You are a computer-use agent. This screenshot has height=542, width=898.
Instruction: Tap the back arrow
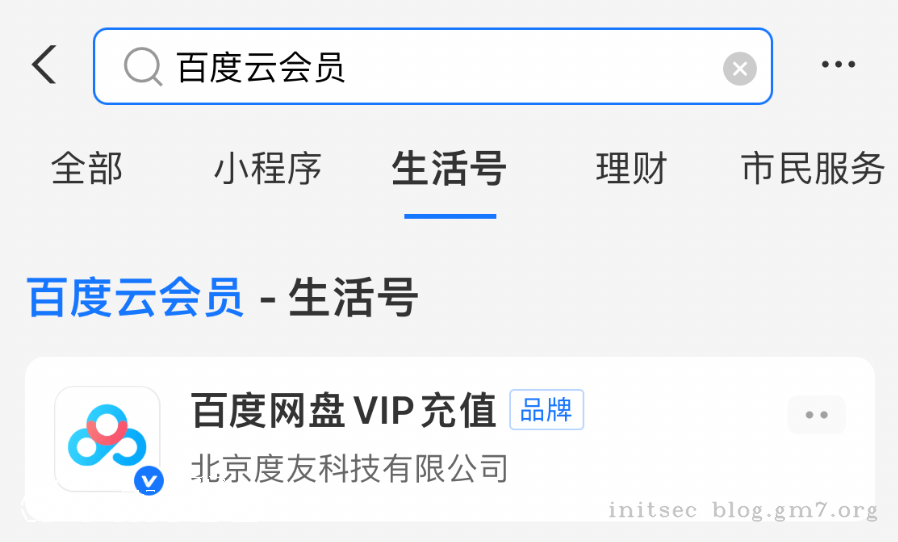tap(44, 65)
